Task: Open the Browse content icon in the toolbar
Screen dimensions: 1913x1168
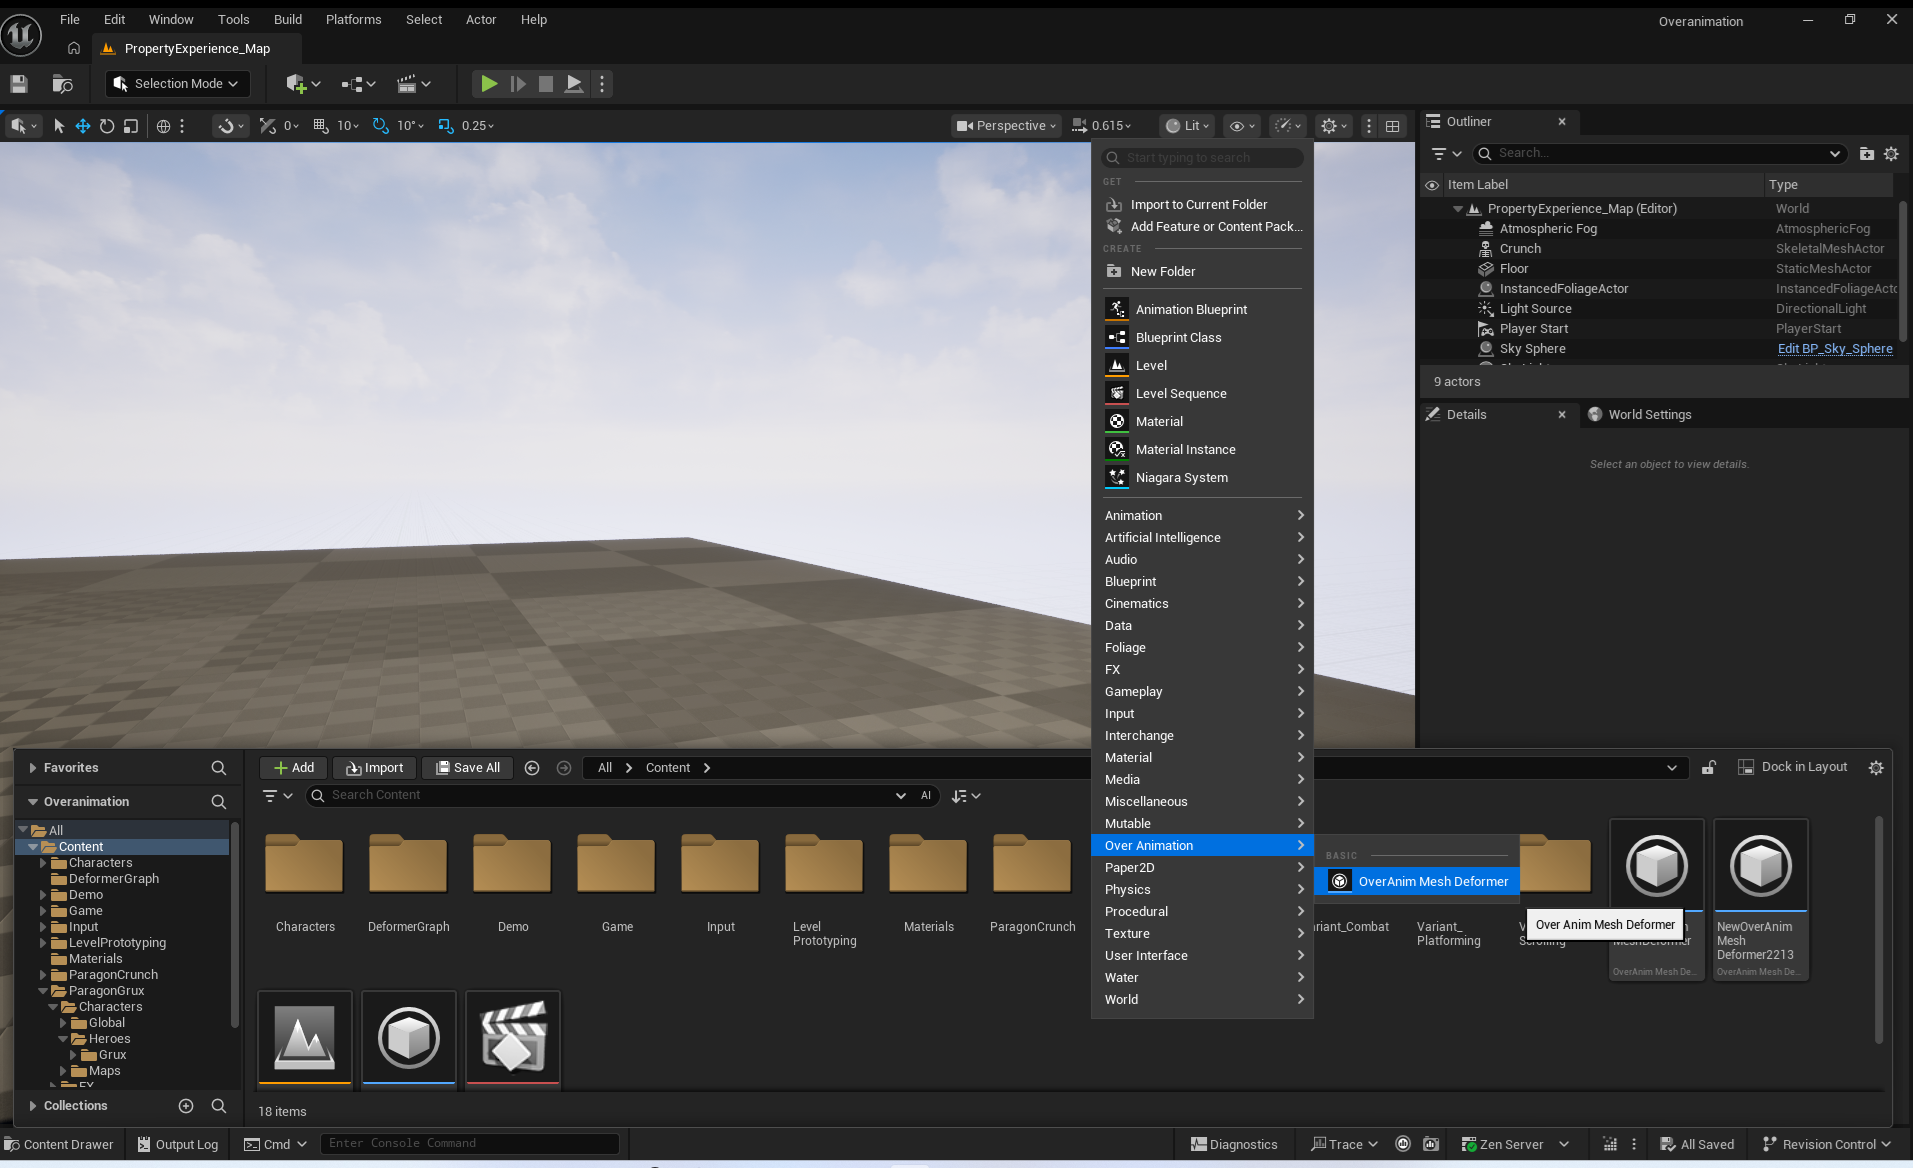Action: click(62, 84)
